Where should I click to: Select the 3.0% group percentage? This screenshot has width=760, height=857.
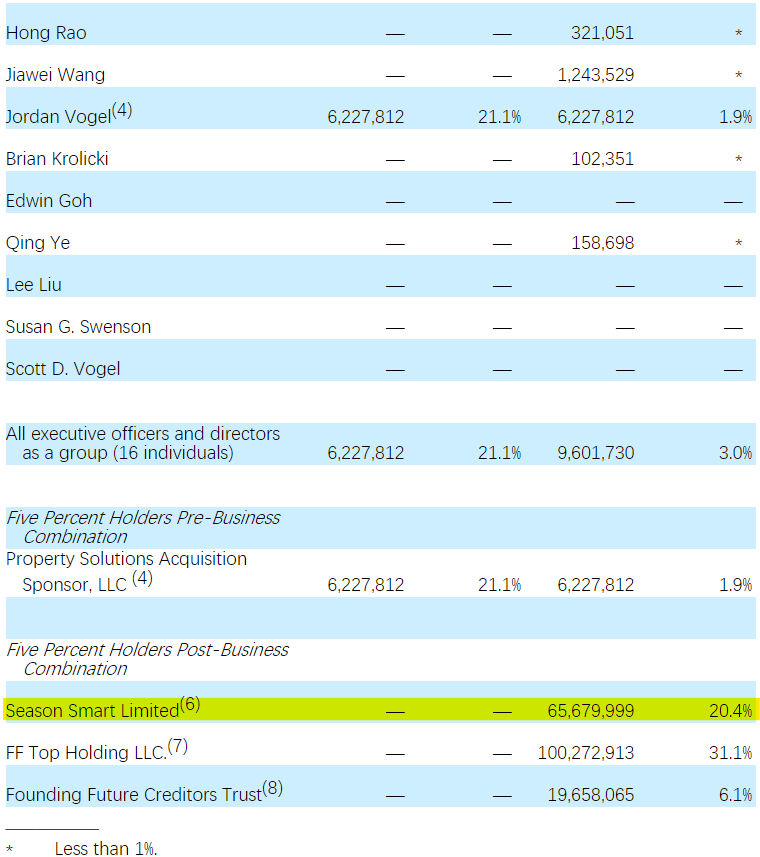(735, 453)
